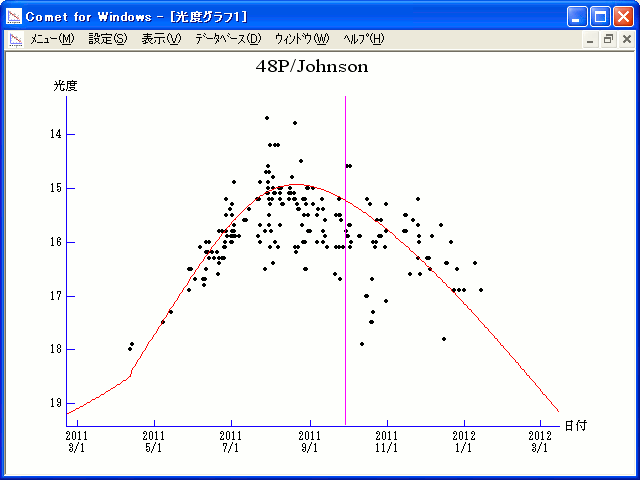The width and height of the screenshot is (640, 480).
Task: Click the Comet for Windows title bar icon
Action: tap(14, 16)
